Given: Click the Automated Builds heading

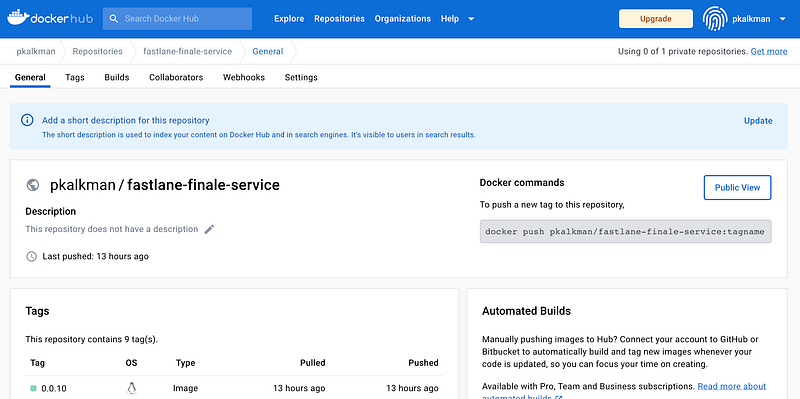Looking at the screenshot, I should [x=527, y=311].
